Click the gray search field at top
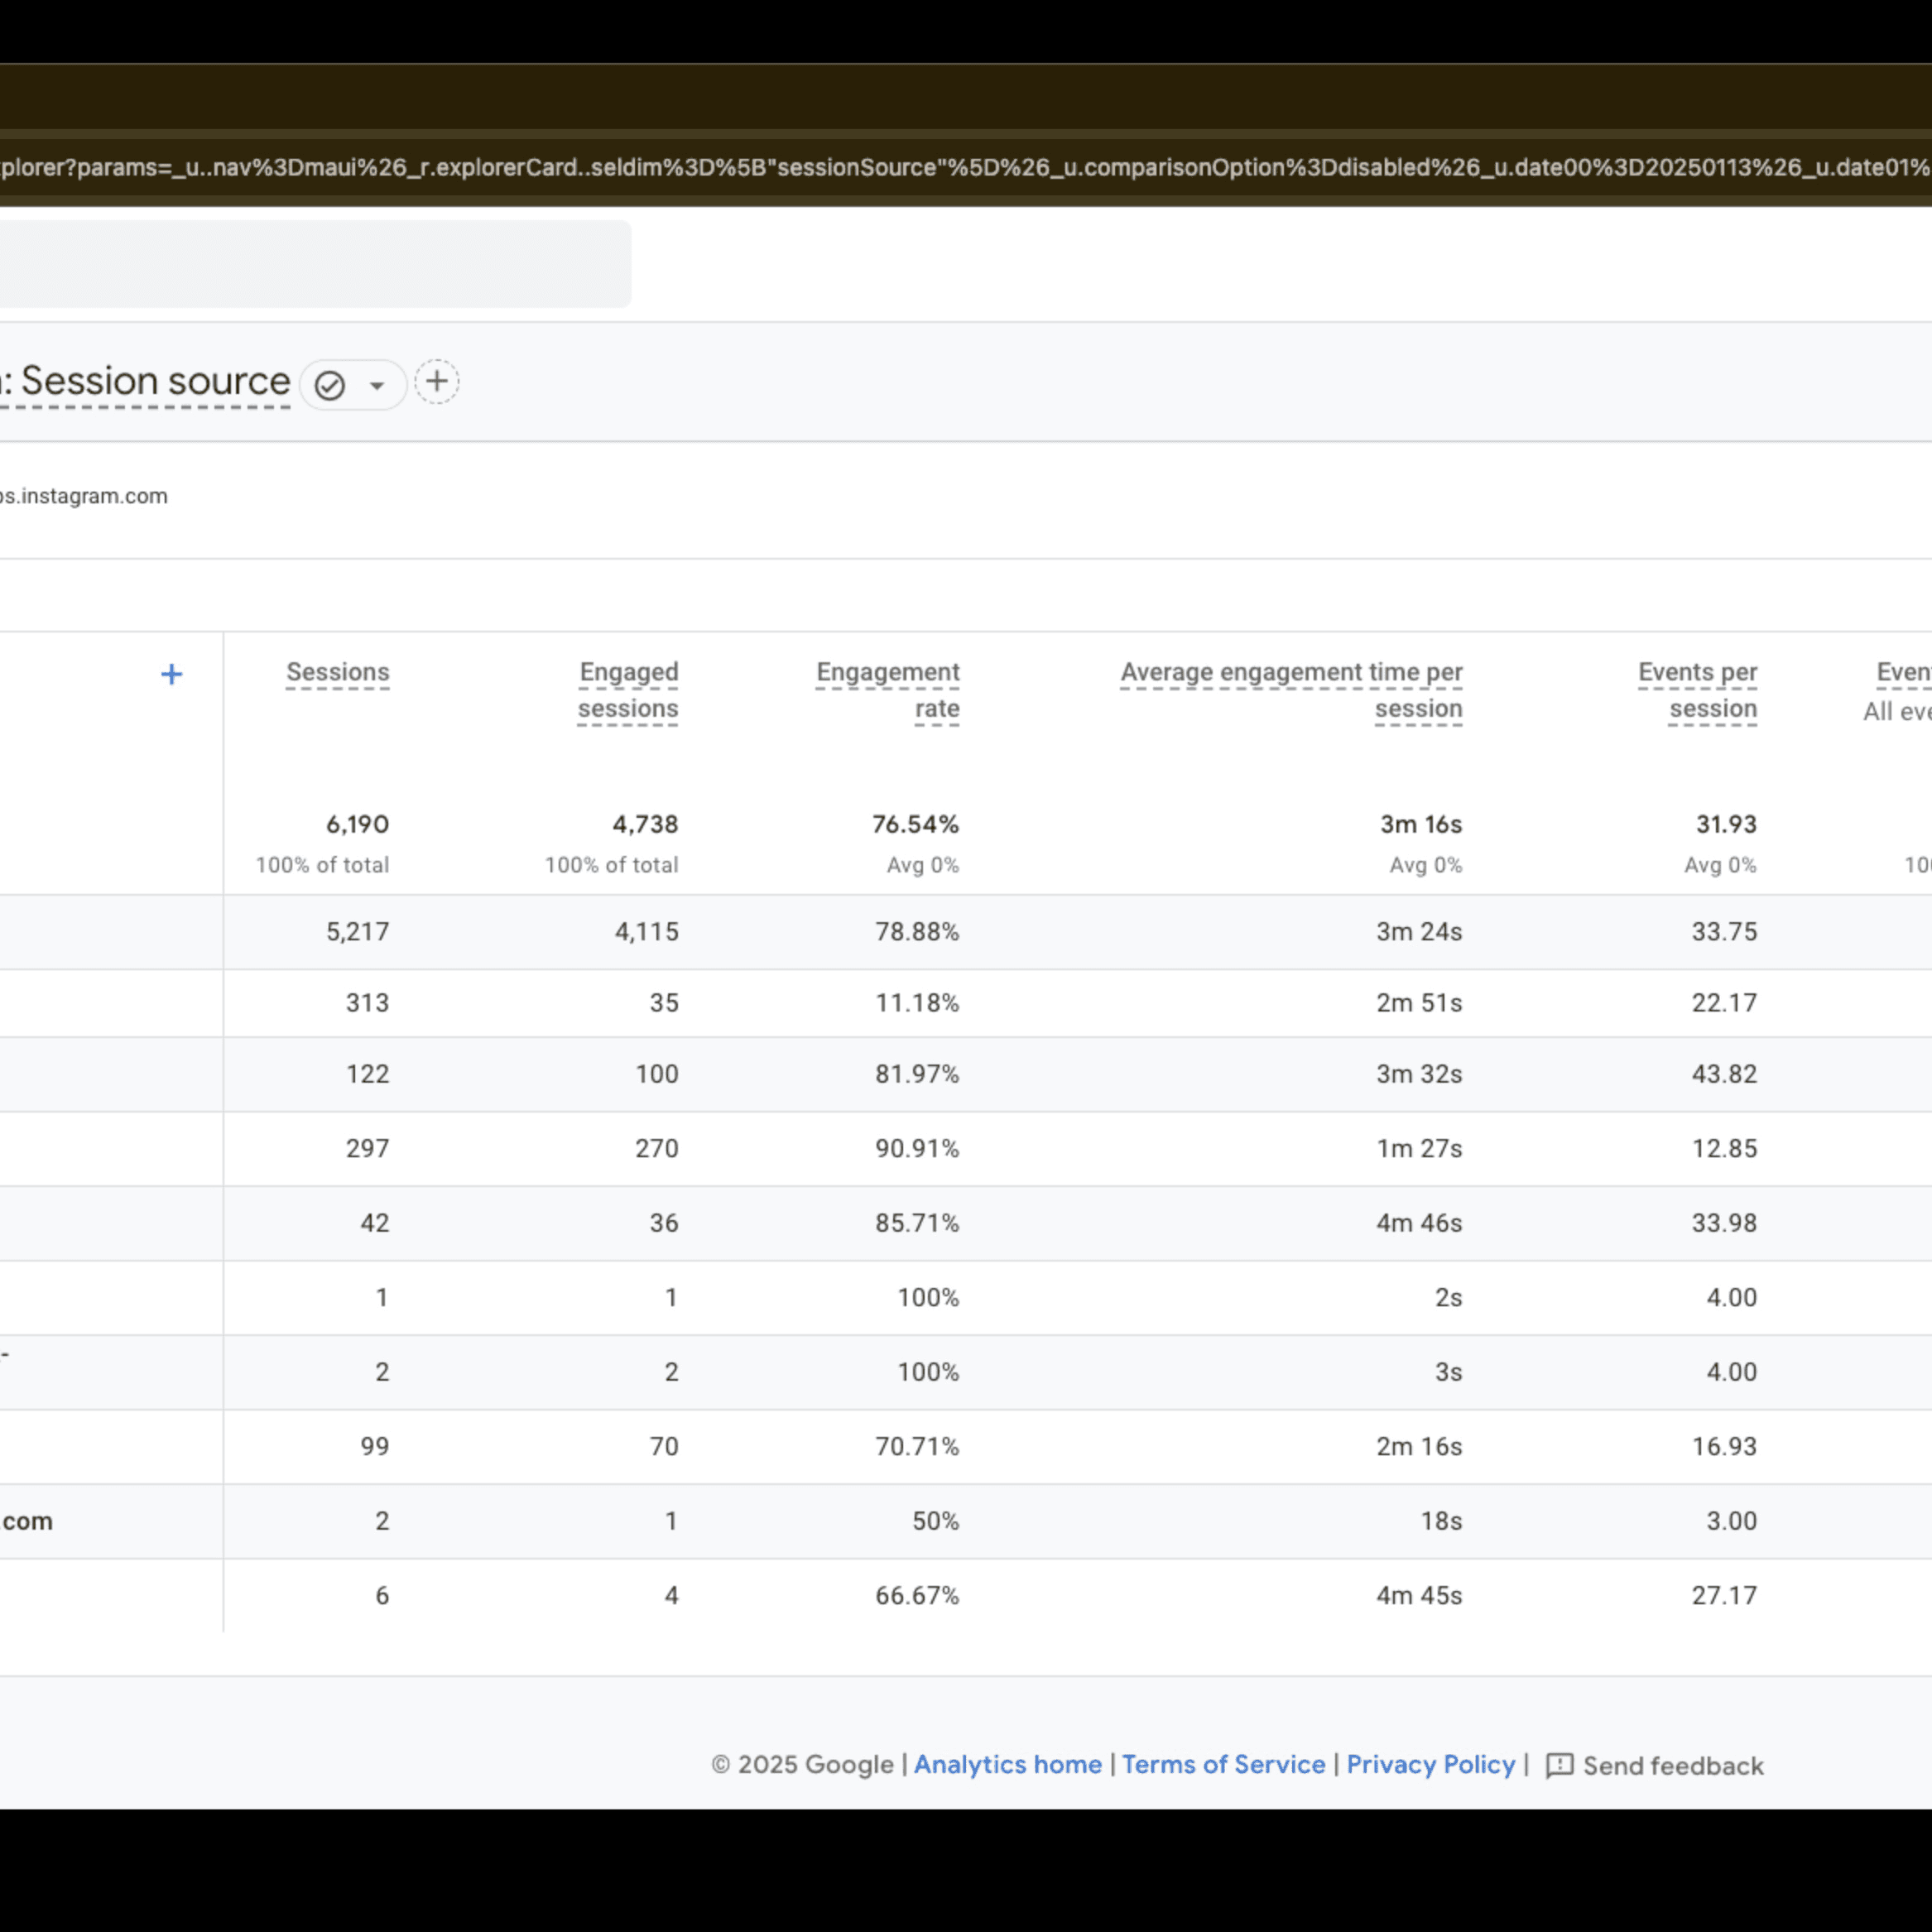The width and height of the screenshot is (1932, 1932). pos(315,263)
